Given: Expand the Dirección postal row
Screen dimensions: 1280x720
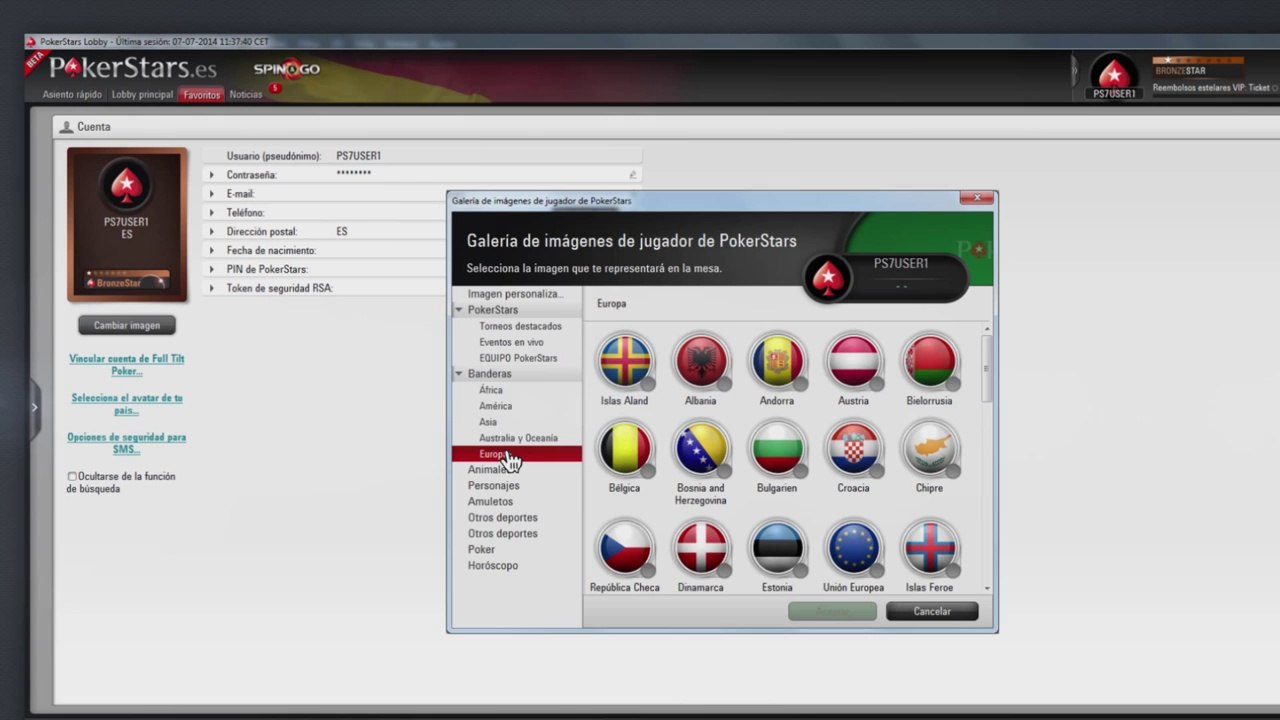Looking at the screenshot, I should coord(211,232).
